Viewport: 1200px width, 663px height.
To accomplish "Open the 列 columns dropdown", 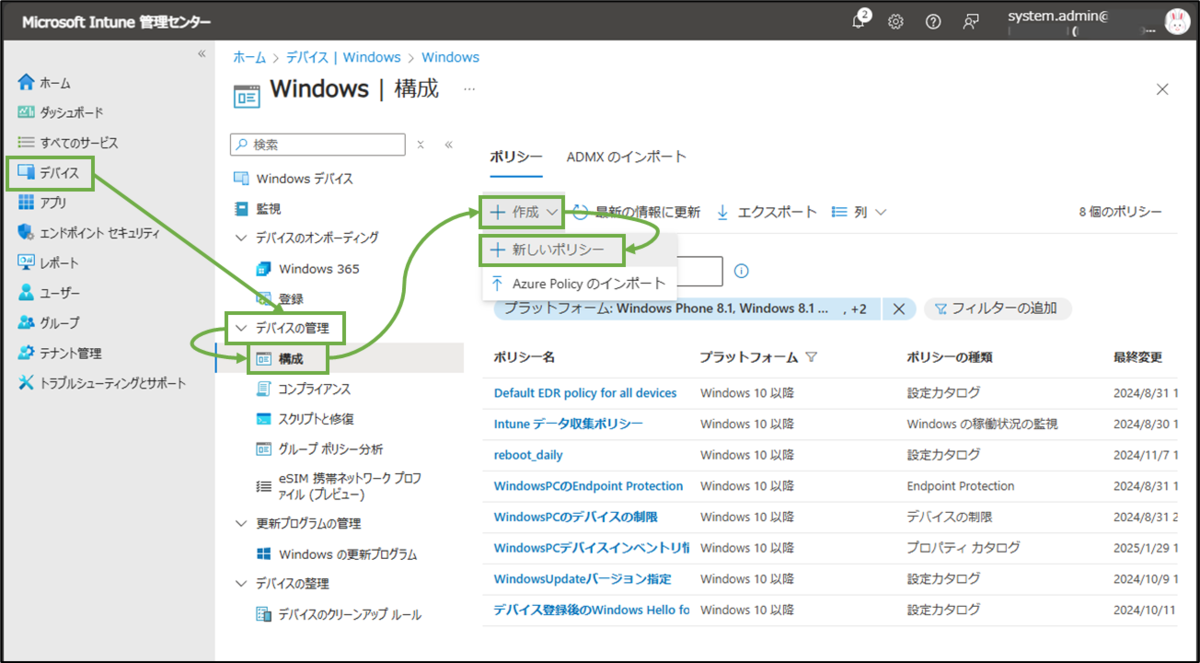I will click(859, 212).
